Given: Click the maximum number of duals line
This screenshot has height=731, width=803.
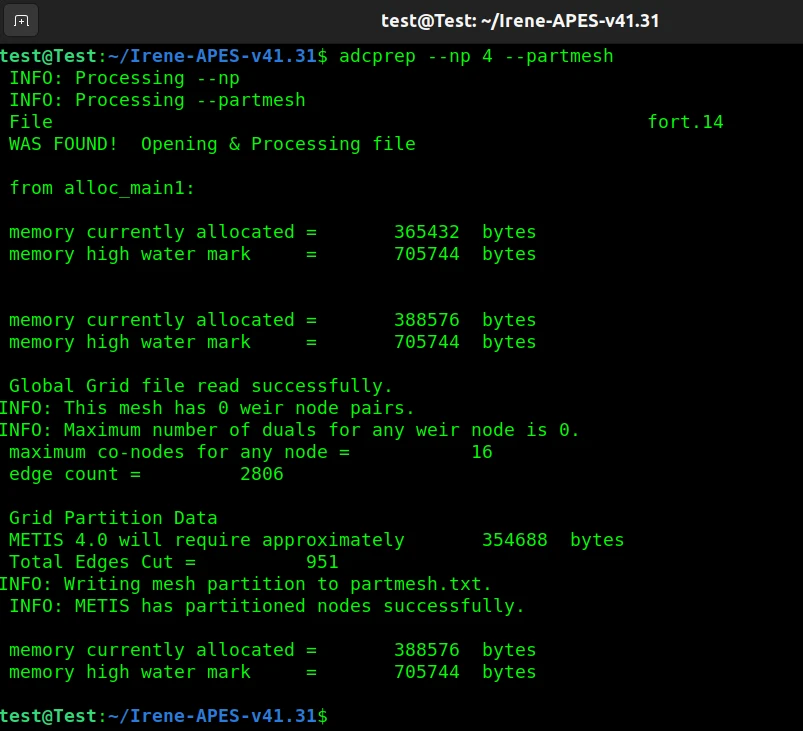Looking at the screenshot, I should [x=290, y=430].
